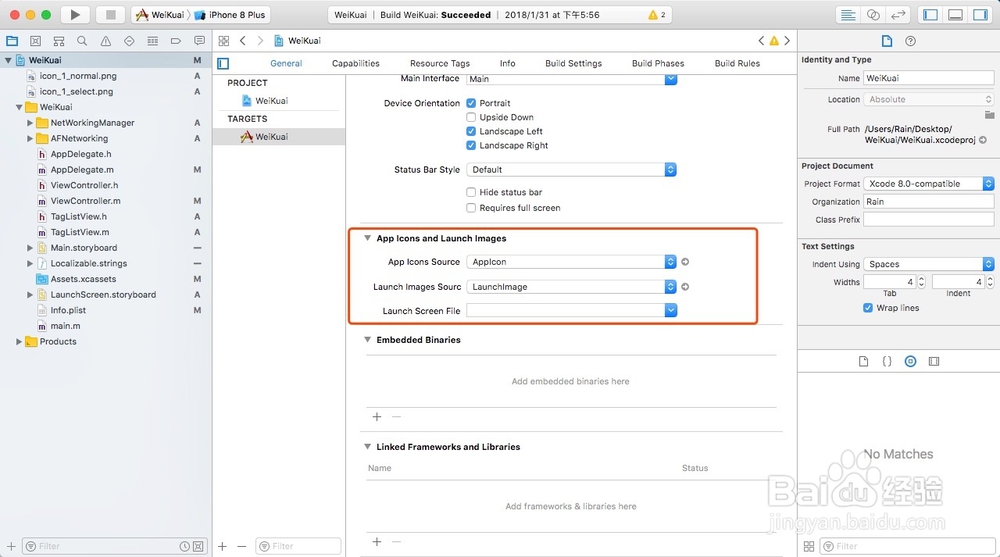The width and height of the screenshot is (1000, 557).
Task: Stop the running build
Action: pos(110,15)
